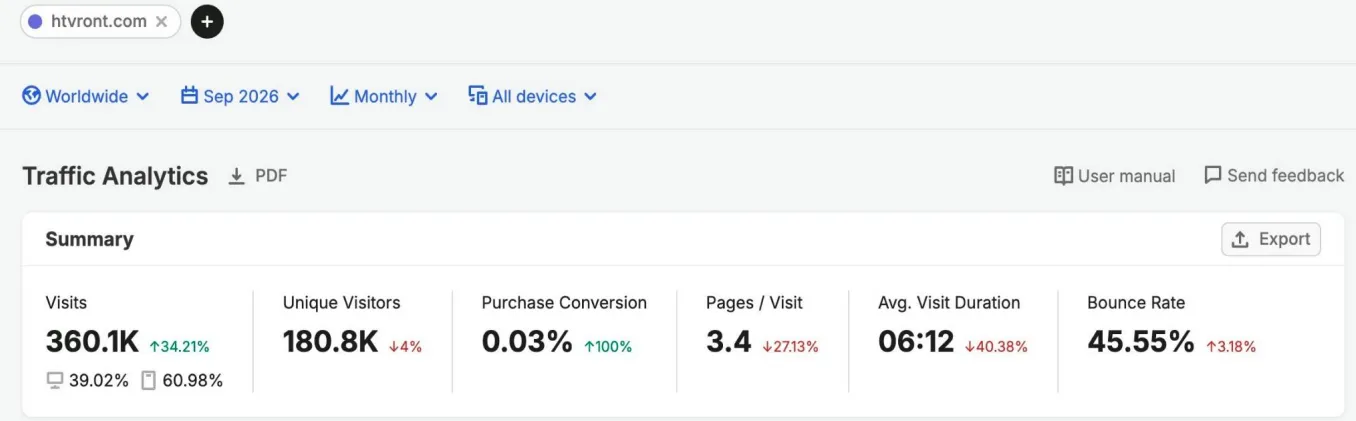Click the mobile icon beside 60.98%
The height and width of the screenshot is (421, 1356).
click(149, 381)
